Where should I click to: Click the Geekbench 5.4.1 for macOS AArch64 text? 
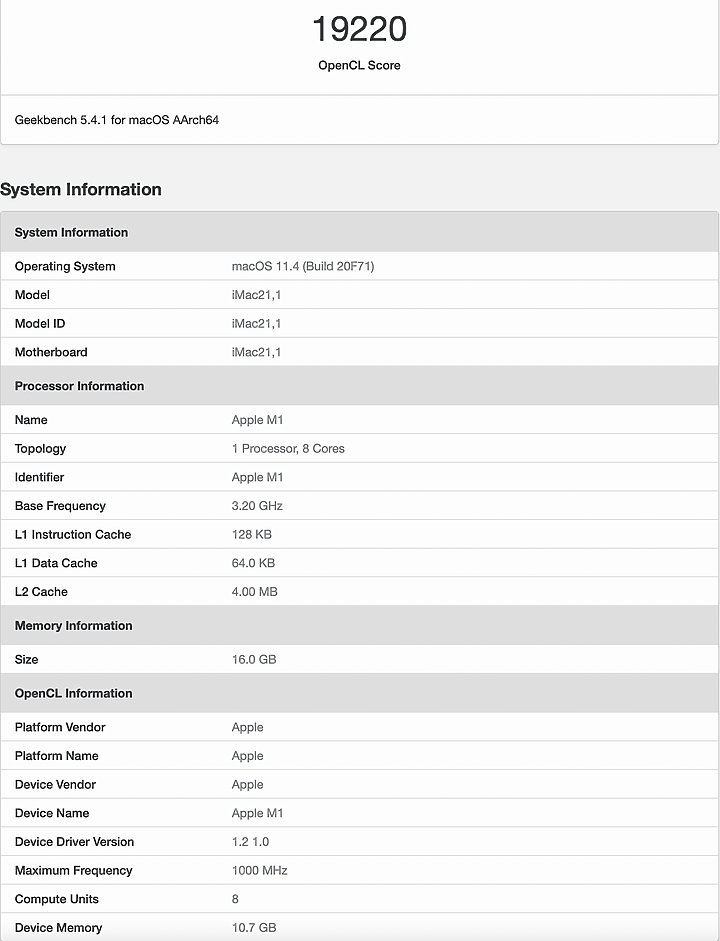[x=117, y=120]
